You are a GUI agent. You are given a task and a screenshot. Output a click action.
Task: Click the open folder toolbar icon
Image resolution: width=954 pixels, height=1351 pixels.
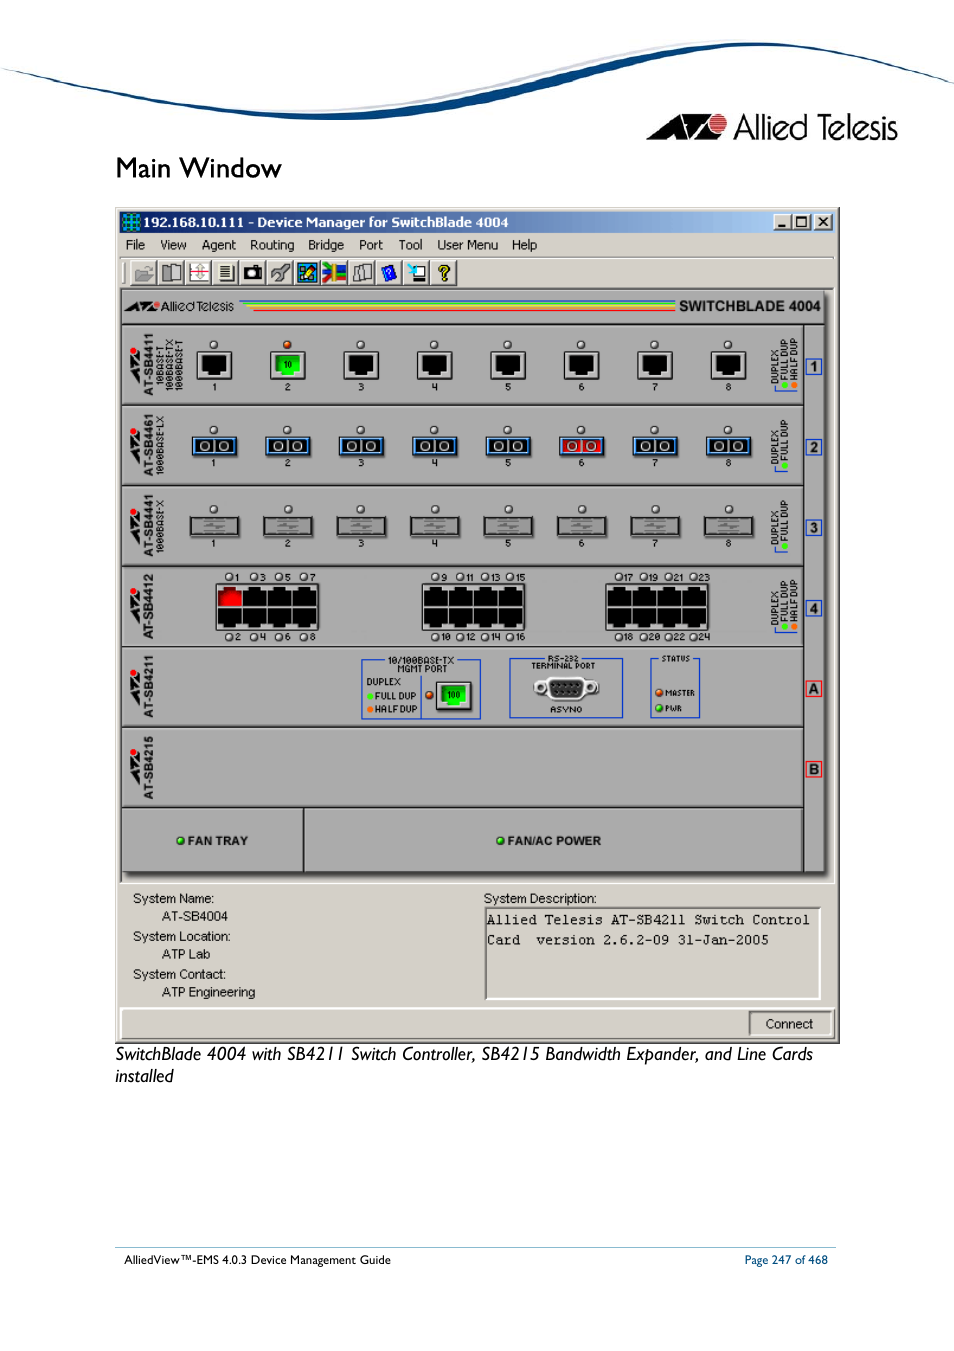click(x=145, y=272)
